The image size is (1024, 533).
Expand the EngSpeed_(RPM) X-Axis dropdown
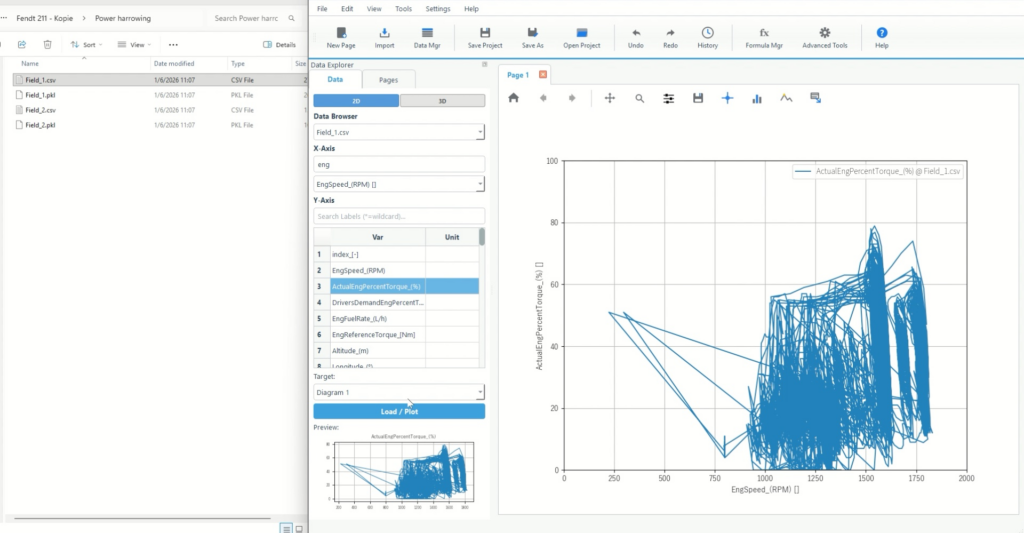pyautogui.click(x=399, y=184)
